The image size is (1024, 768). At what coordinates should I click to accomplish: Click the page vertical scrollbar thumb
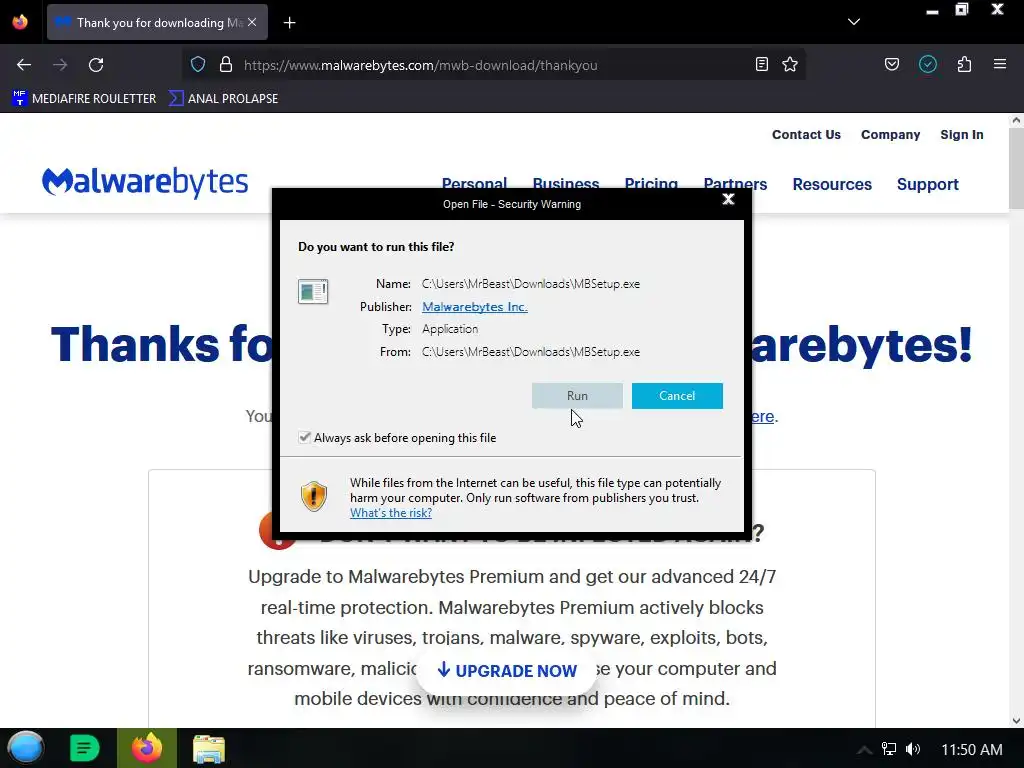coord(1016,167)
